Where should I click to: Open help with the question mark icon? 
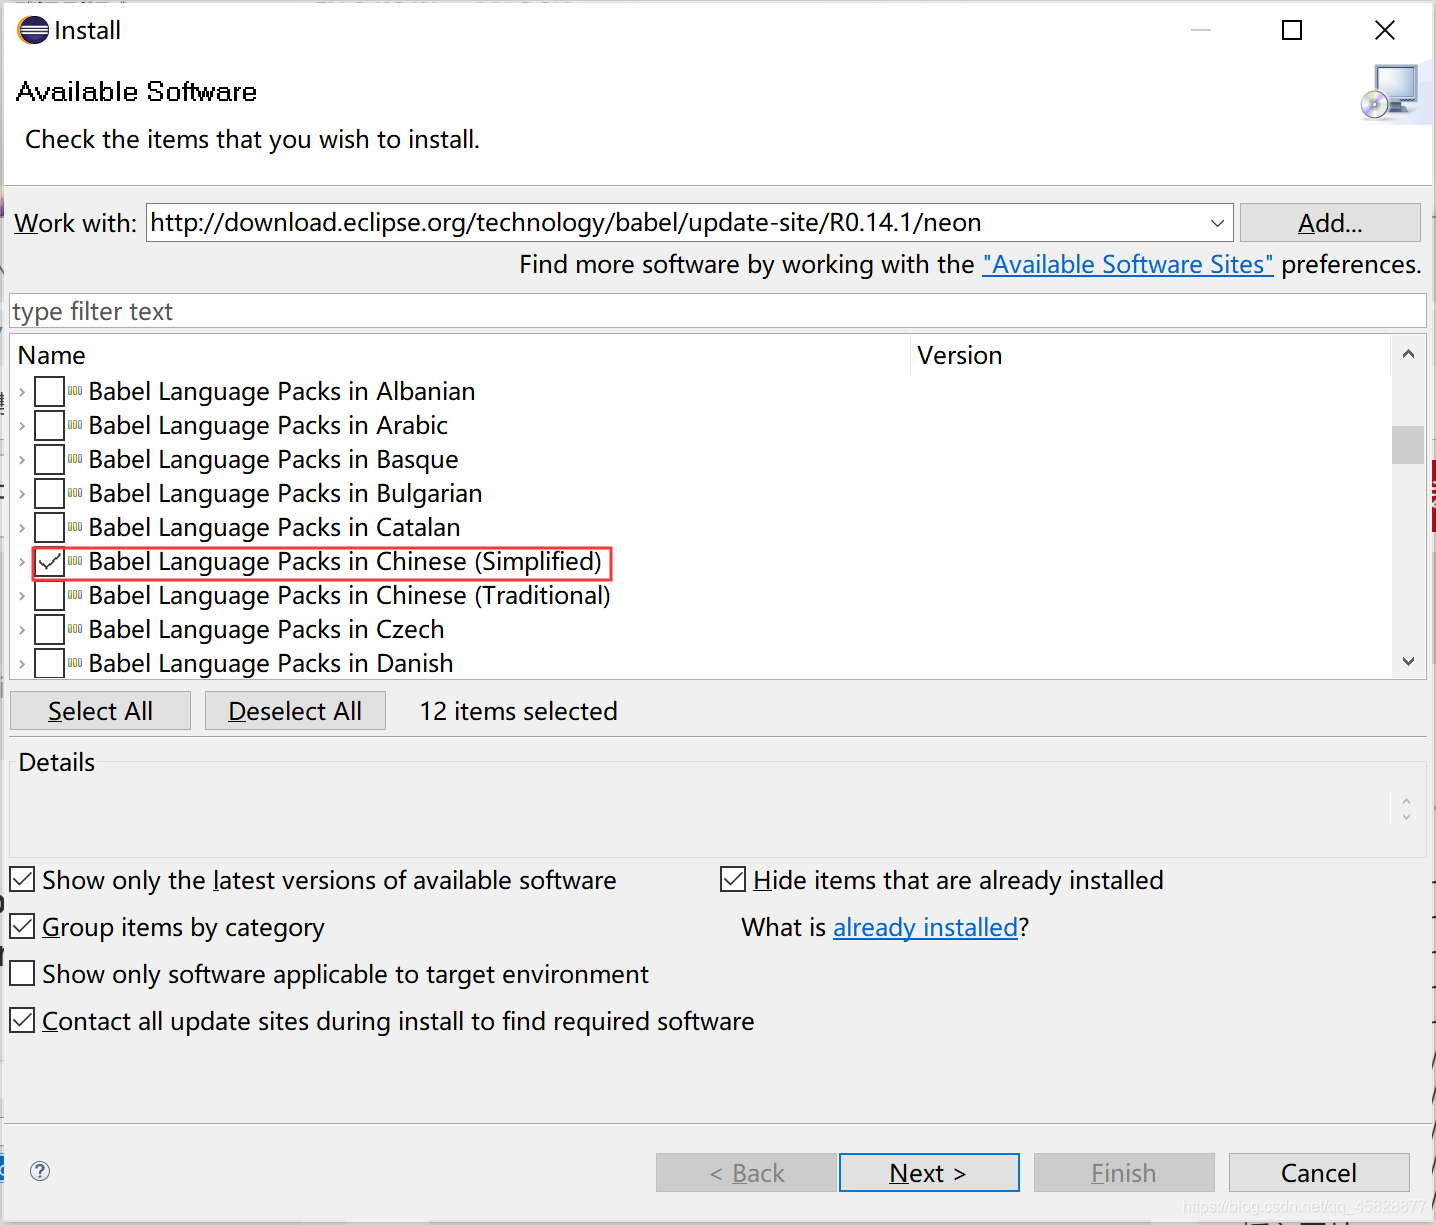pos(40,1171)
